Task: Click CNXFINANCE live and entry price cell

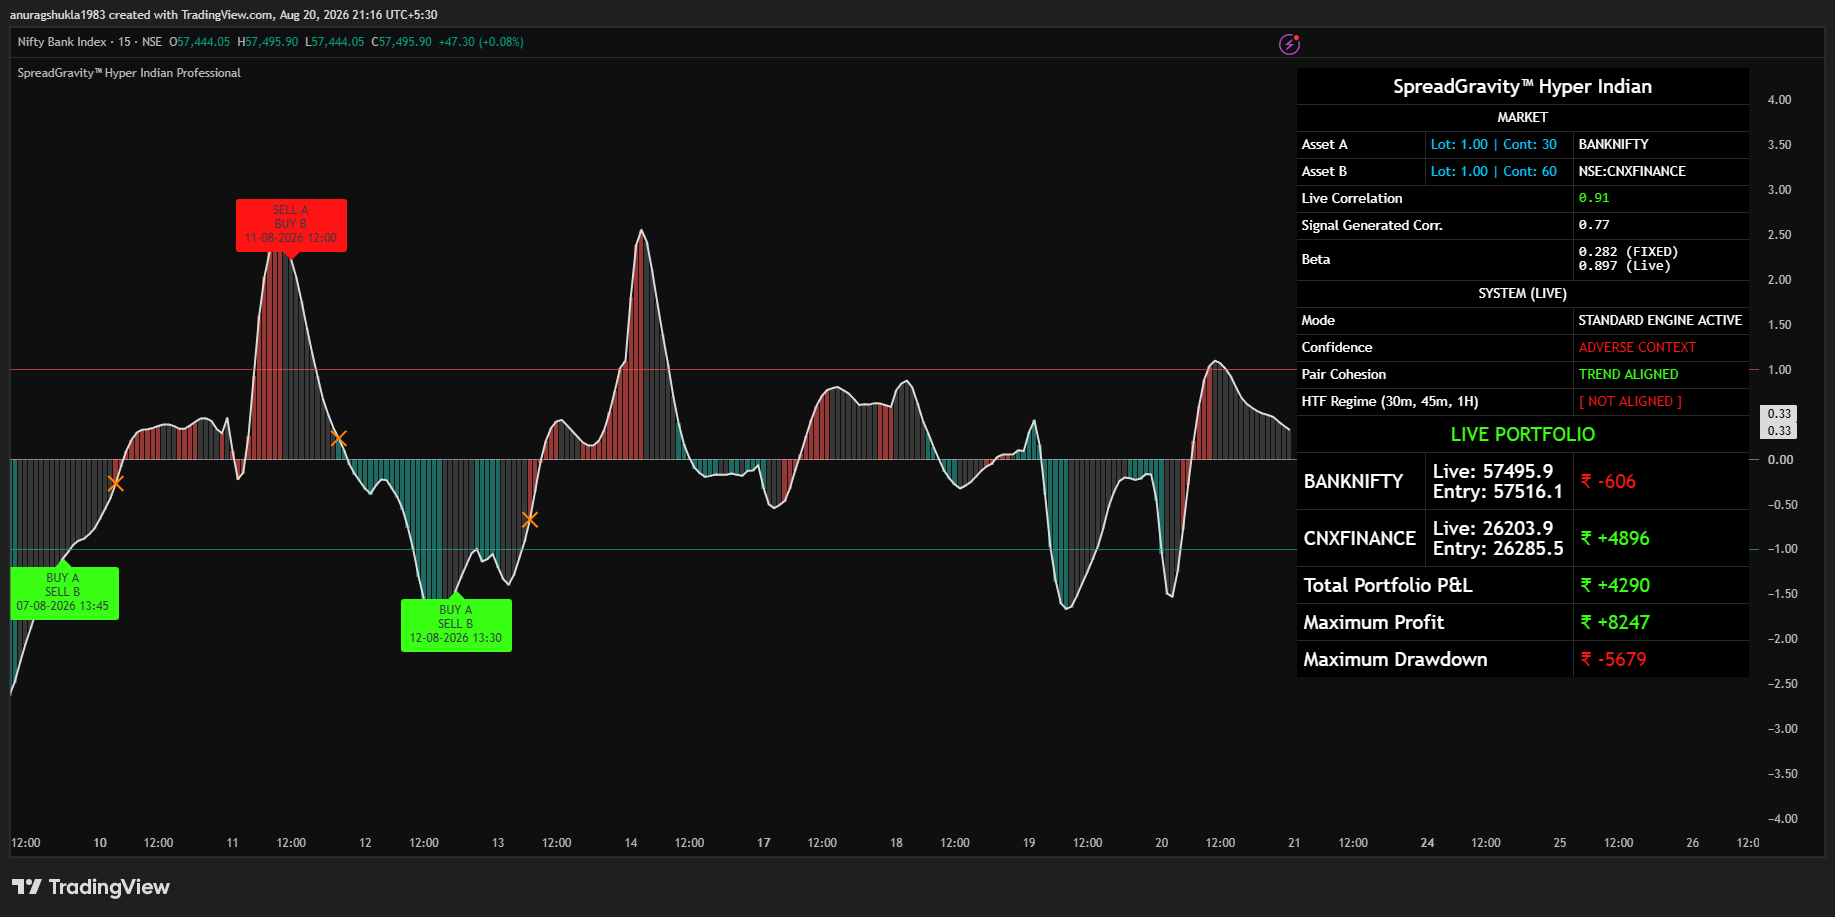Action: click(x=1498, y=538)
